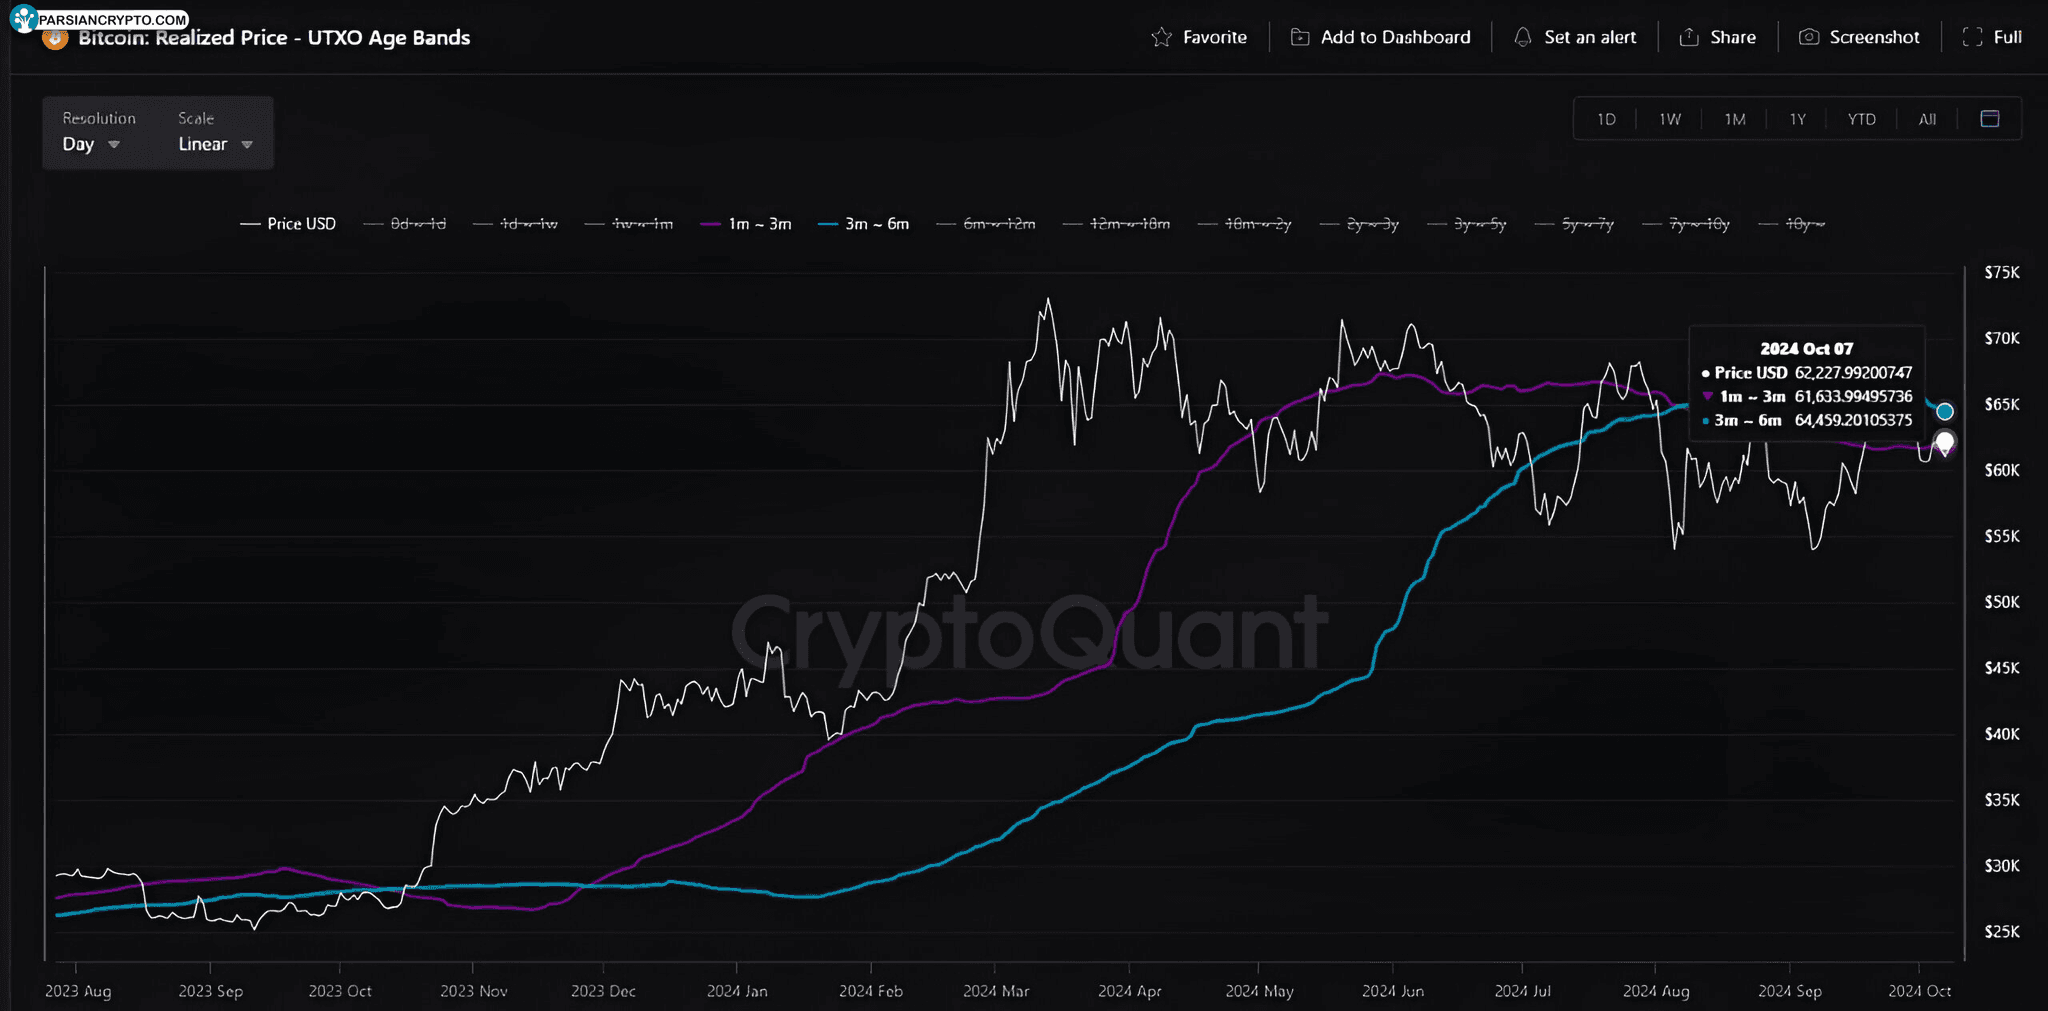This screenshot has width=2048, height=1011.
Task: Click the Favorite star icon
Action: (1161, 37)
